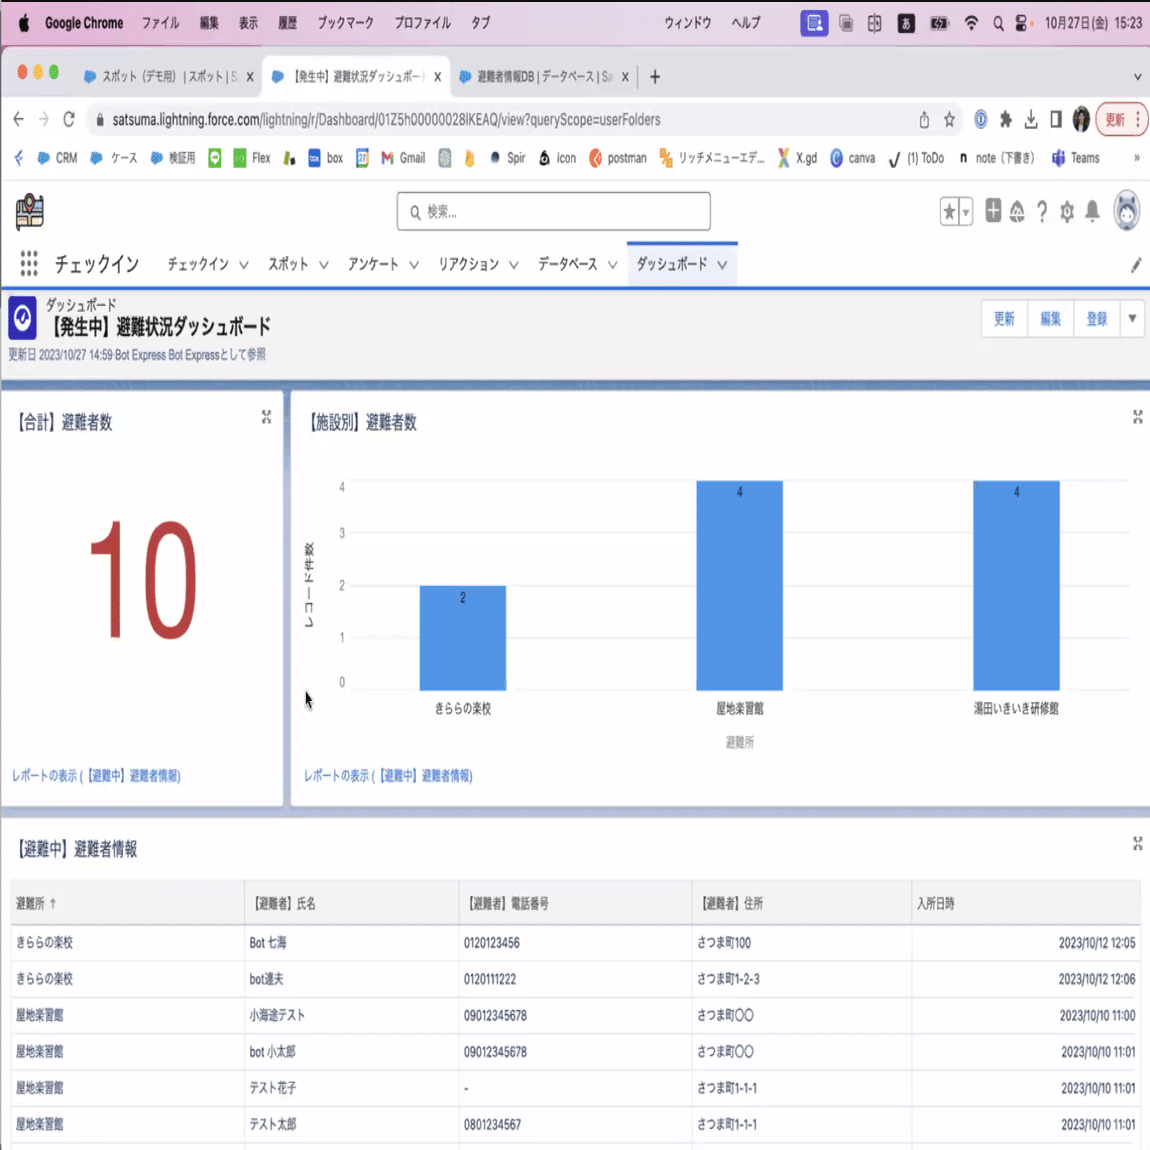Open Chrome's tab search dropdown arrow
Screen dimensions: 1150x1150
click(1138, 77)
